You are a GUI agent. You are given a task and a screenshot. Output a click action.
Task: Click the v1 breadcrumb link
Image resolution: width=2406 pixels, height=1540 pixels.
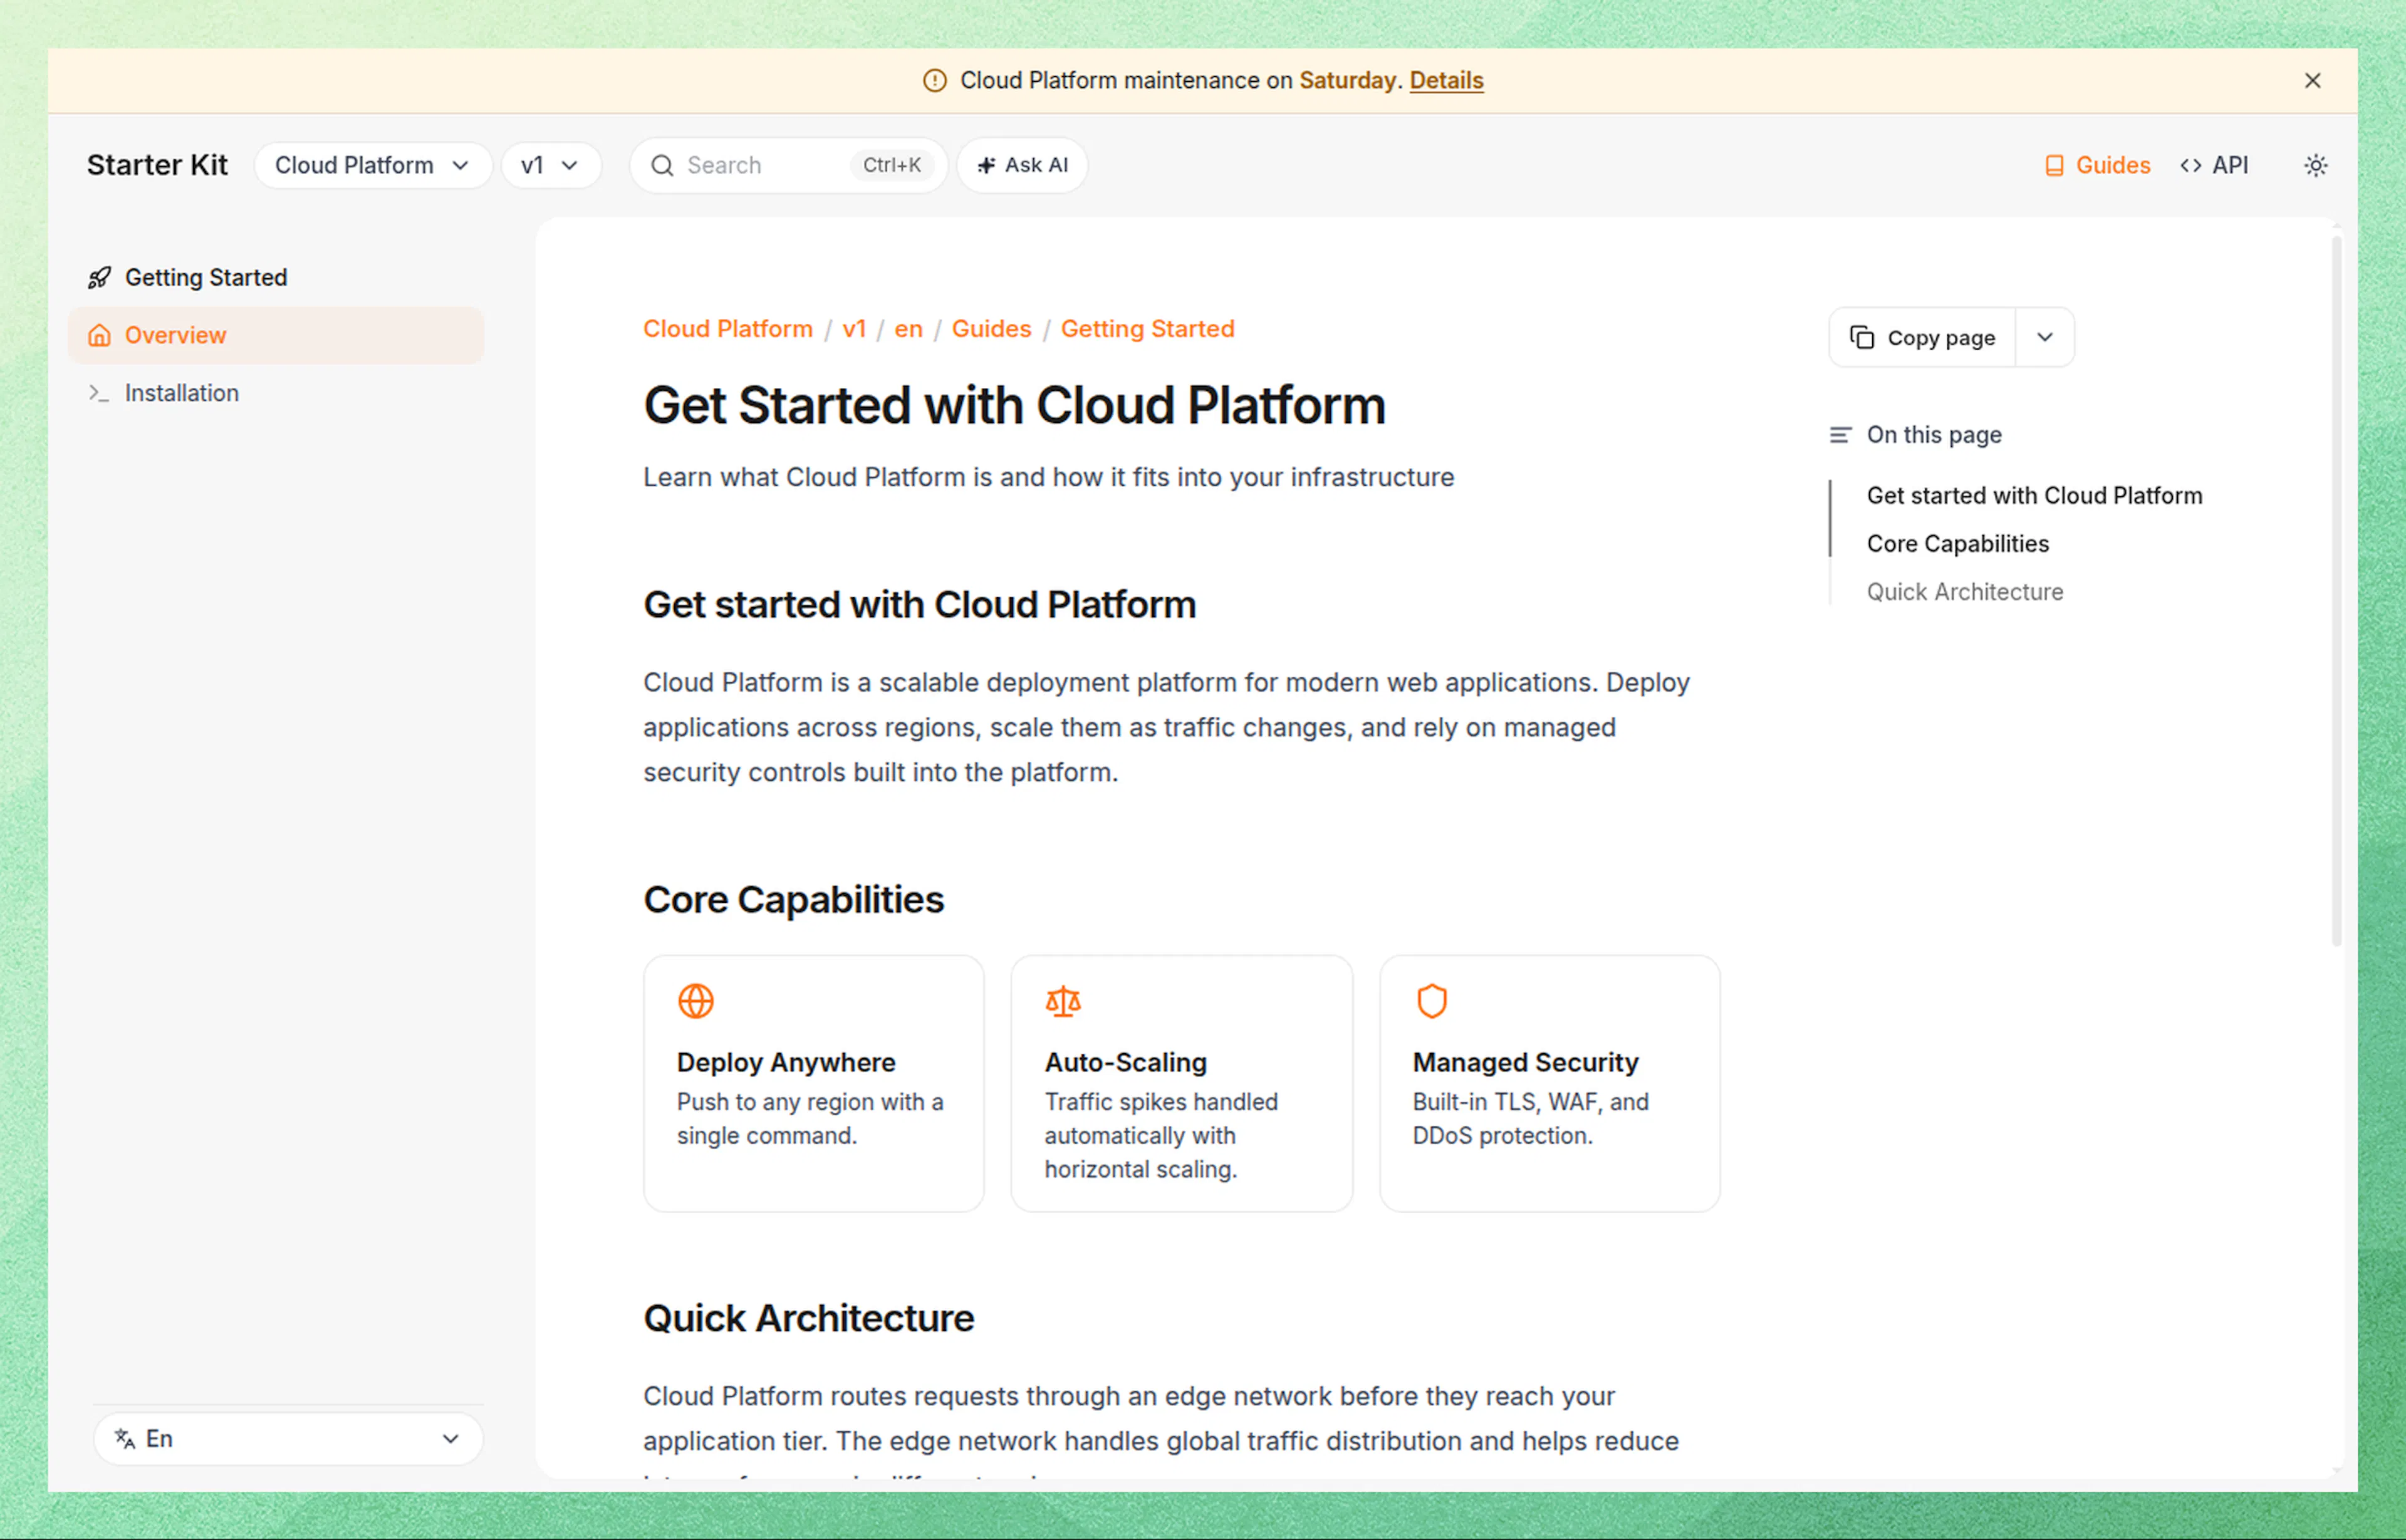[x=853, y=329]
